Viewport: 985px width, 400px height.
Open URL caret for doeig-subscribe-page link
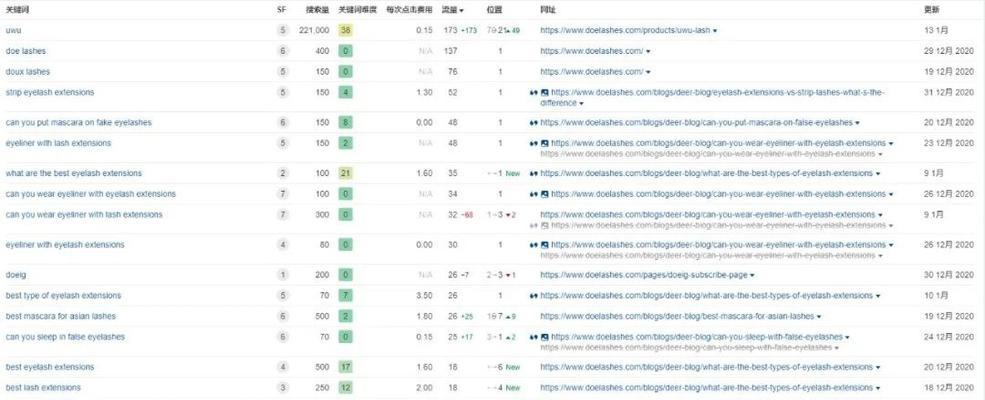pyautogui.click(x=753, y=276)
